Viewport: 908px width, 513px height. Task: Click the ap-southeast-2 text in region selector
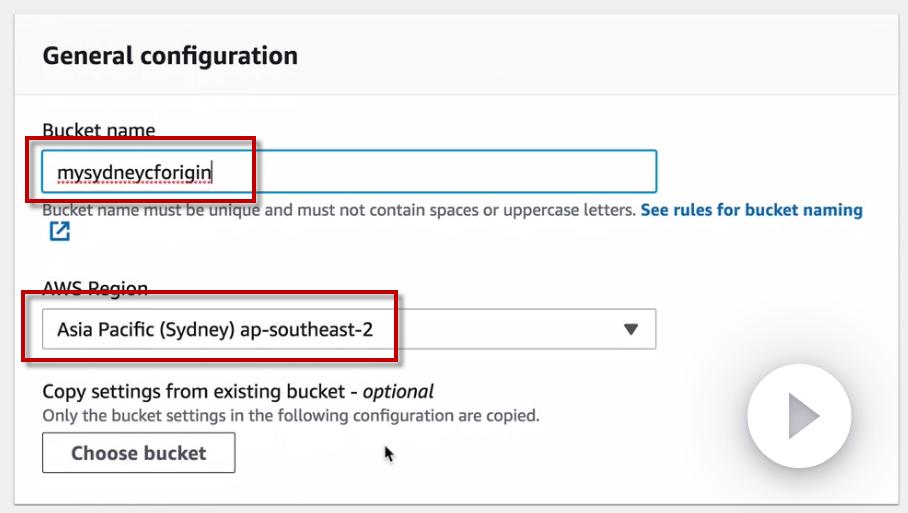click(x=307, y=328)
